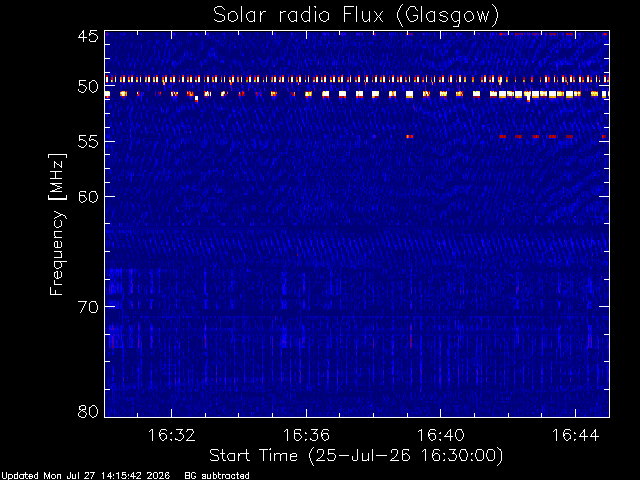
Task: Click the 45 MHz frequency axis label
Action: 88,36
